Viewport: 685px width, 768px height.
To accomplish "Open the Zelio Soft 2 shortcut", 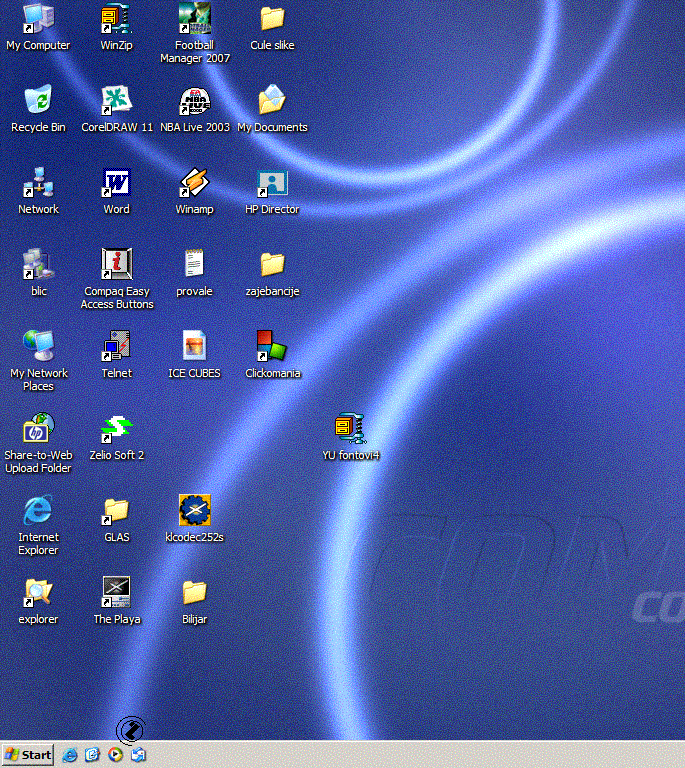I will (x=116, y=429).
